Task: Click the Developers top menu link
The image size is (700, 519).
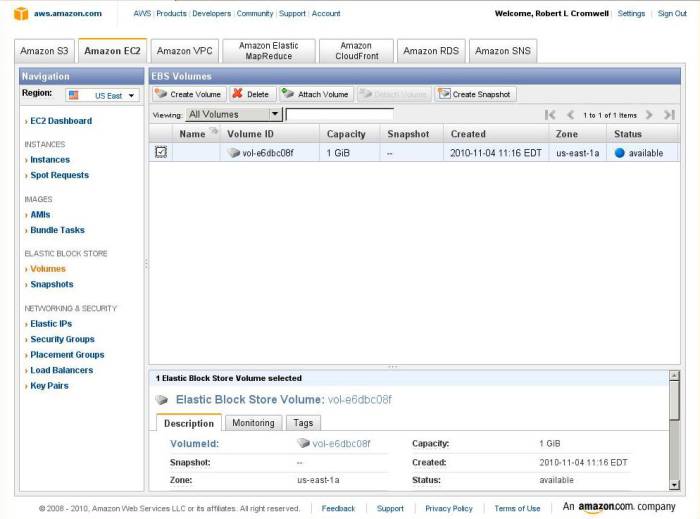Action: (x=212, y=13)
